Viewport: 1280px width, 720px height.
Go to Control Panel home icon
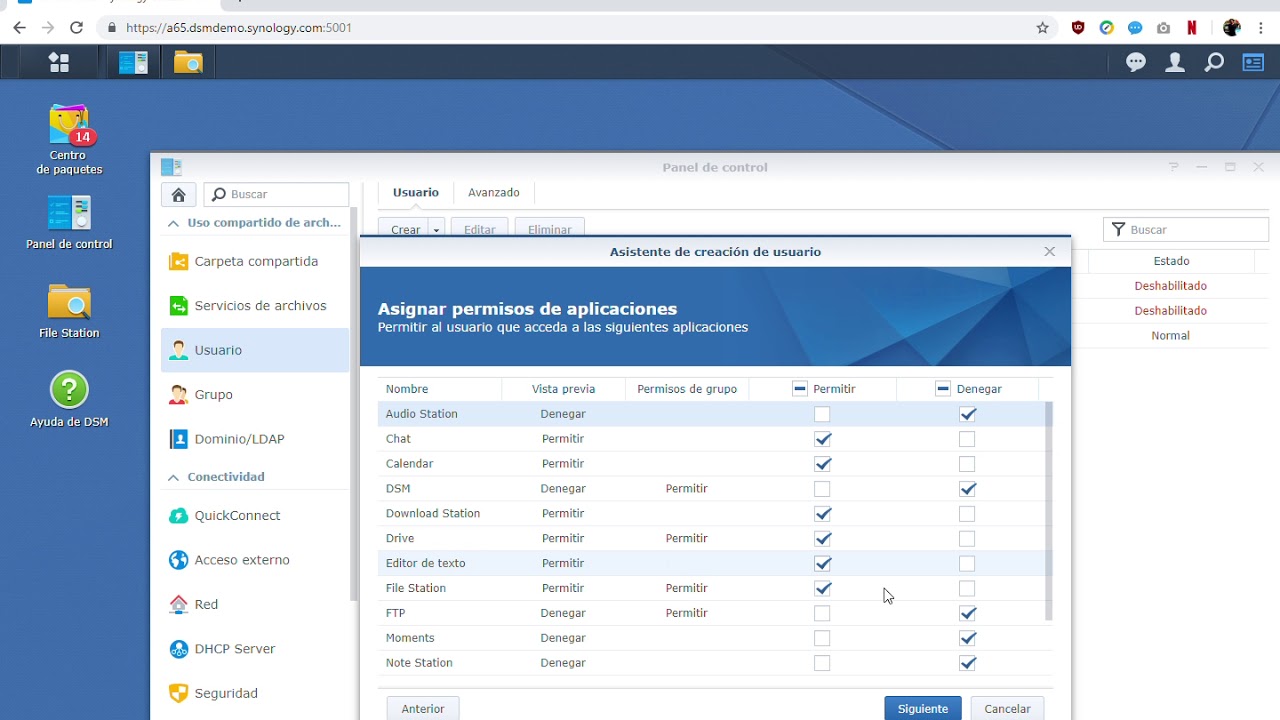click(178, 194)
